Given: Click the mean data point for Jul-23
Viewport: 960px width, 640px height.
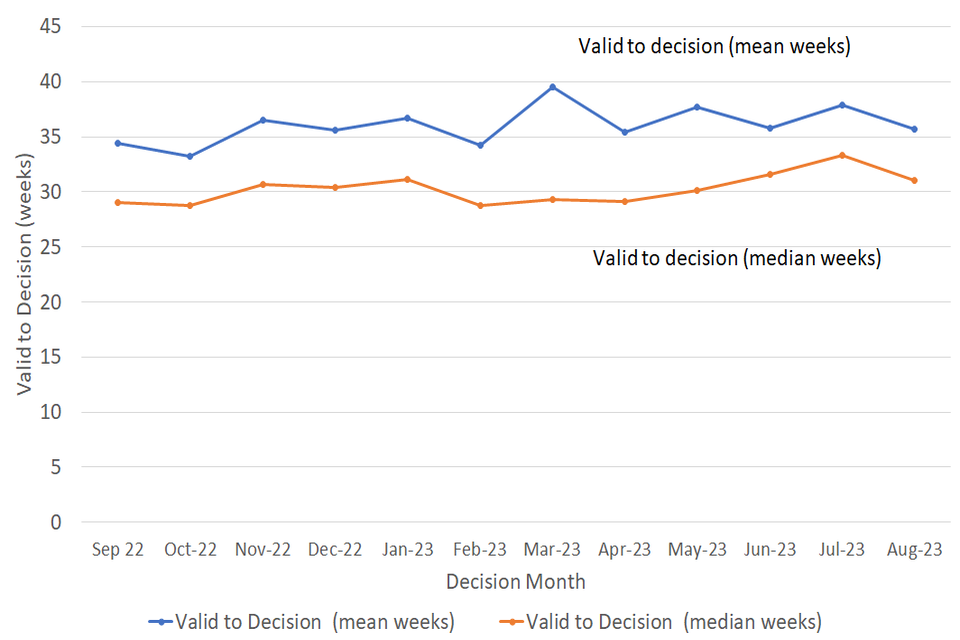Looking at the screenshot, I should pos(842,105).
